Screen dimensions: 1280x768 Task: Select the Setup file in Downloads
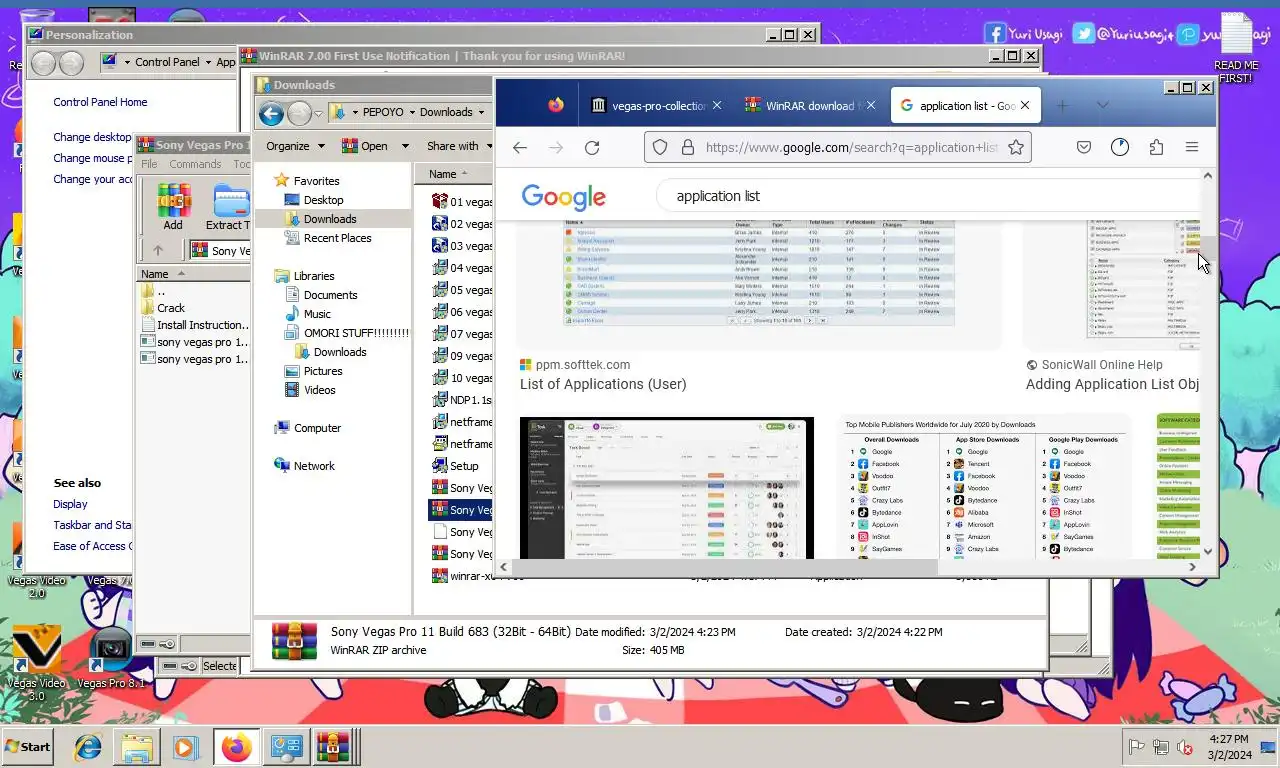456,466
